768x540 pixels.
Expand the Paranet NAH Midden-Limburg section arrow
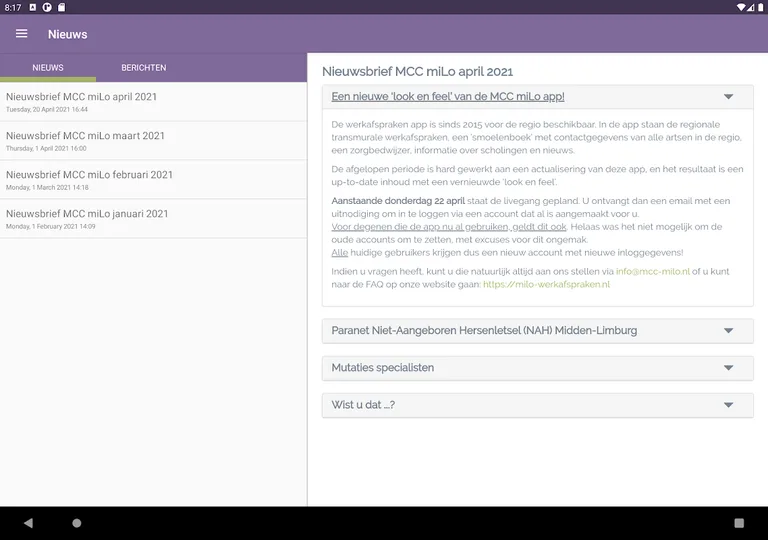(728, 331)
